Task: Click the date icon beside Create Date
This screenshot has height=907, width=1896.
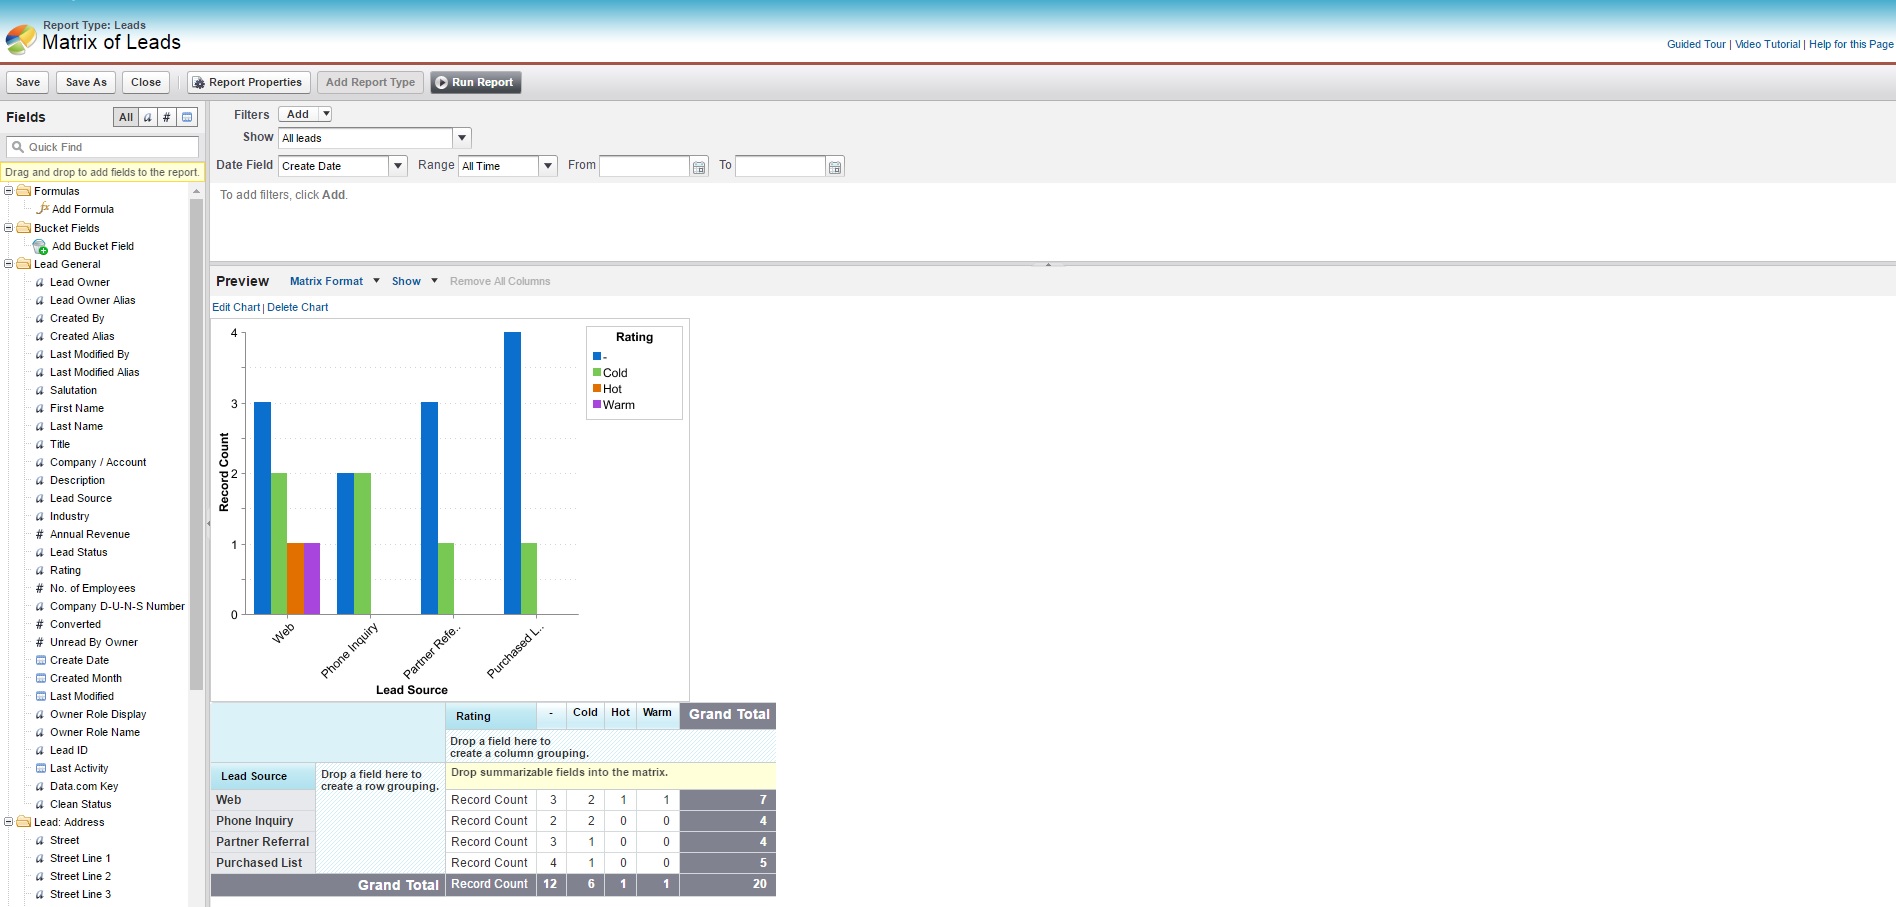Action: [40, 660]
